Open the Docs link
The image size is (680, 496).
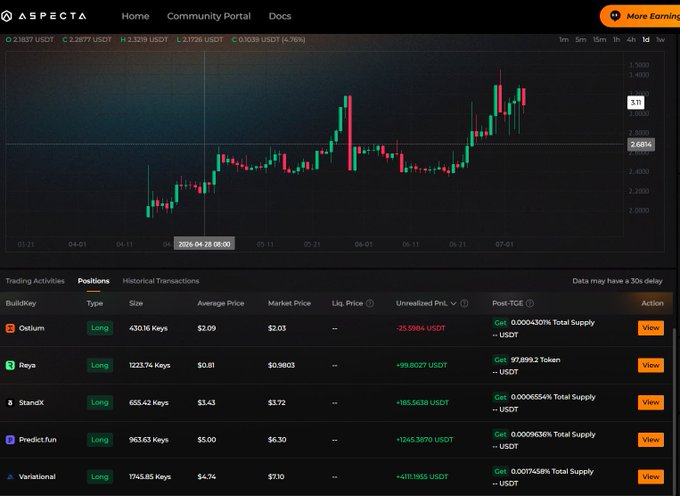280,16
